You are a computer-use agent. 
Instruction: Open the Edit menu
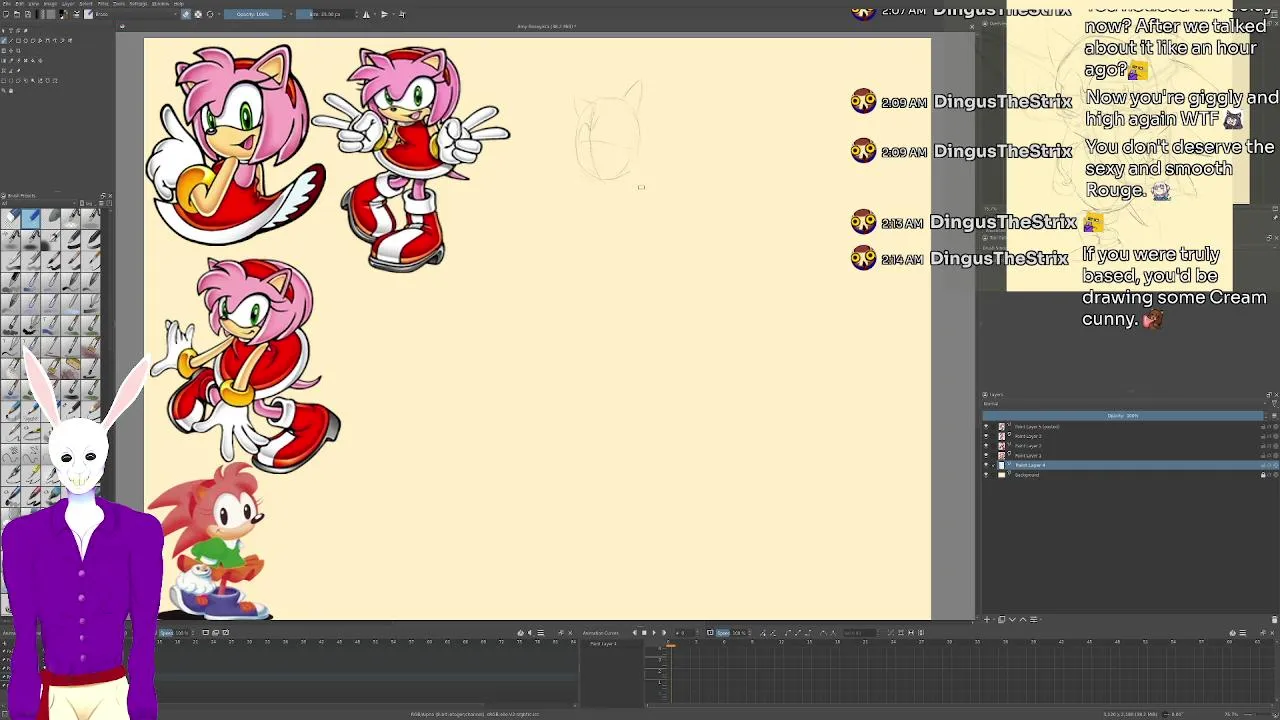coord(20,4)
